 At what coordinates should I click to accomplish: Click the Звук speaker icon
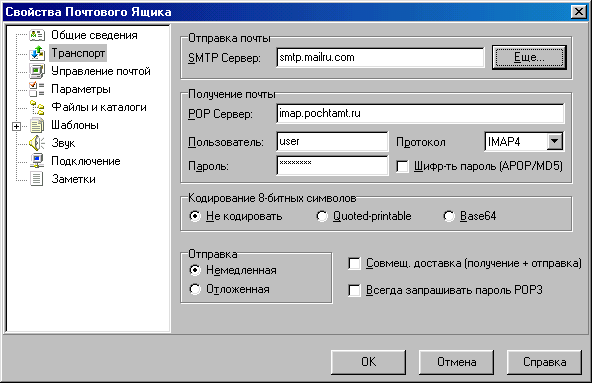(37, 143)
